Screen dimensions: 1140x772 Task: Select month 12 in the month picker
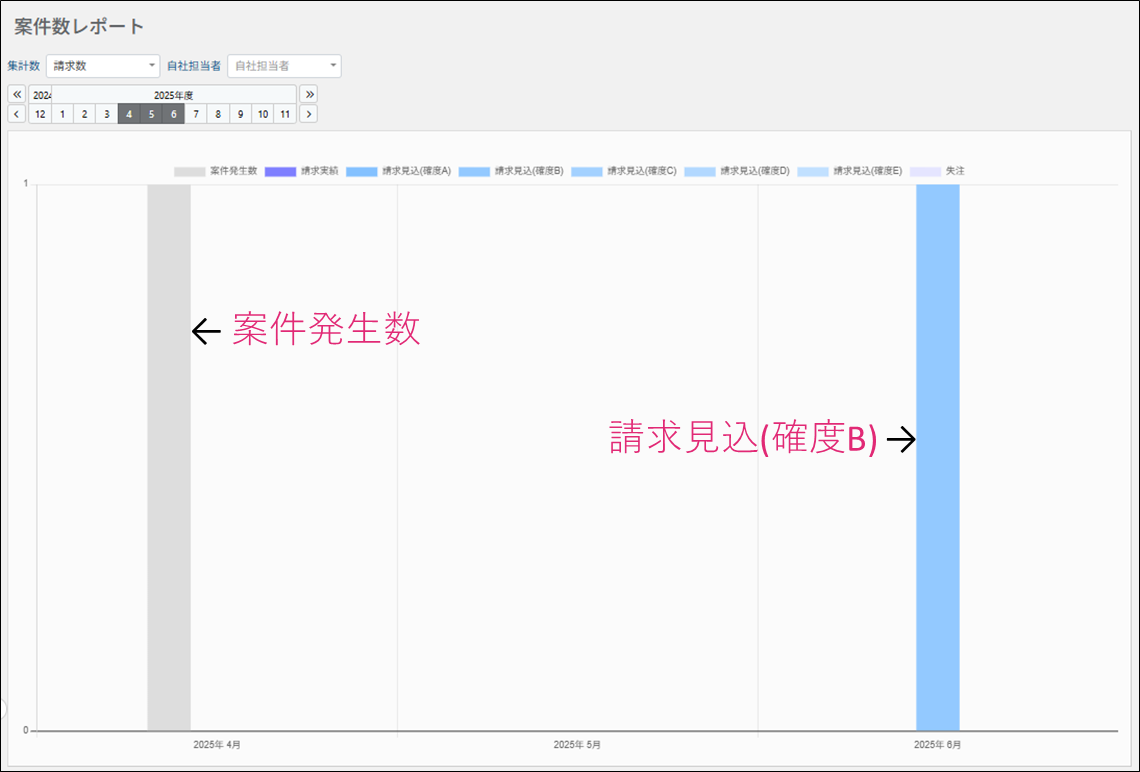coord(40,114)
